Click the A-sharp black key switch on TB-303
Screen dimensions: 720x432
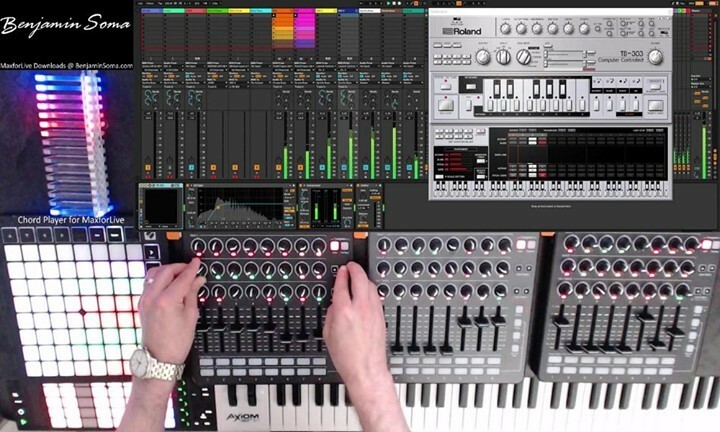coord(562,89)
